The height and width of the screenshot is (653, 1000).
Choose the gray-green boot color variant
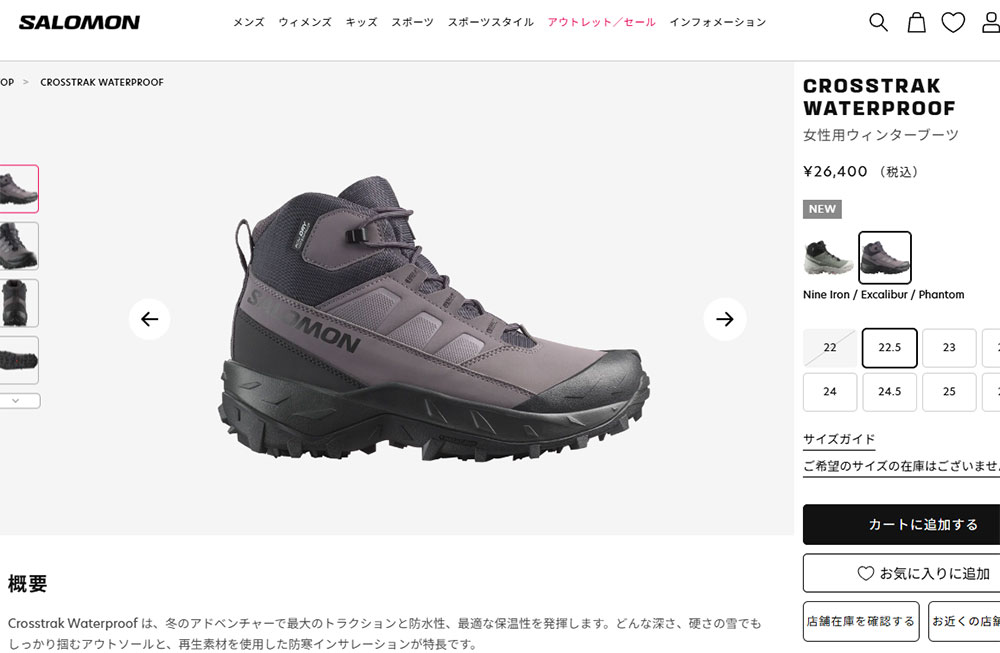pyautogui.click(x=828, y=258)
